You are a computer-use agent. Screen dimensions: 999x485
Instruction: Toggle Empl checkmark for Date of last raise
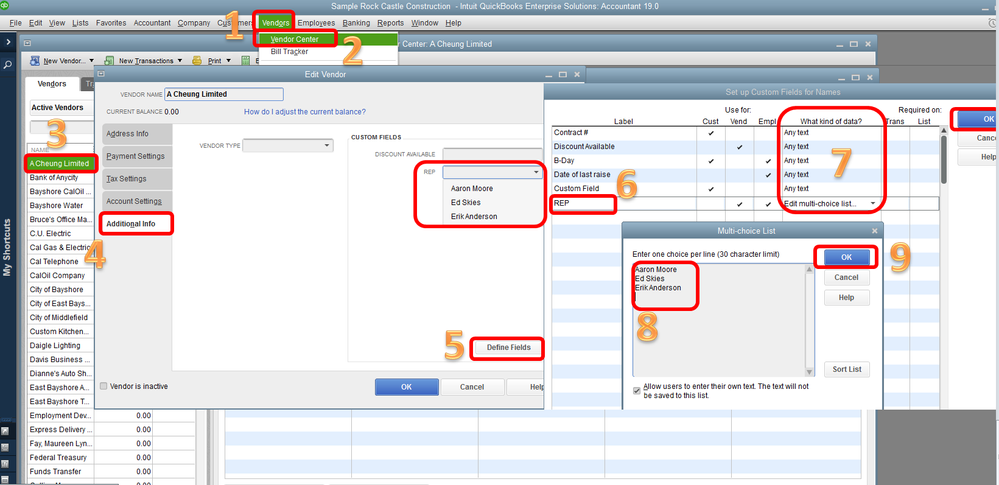click(x=768, y=175)
